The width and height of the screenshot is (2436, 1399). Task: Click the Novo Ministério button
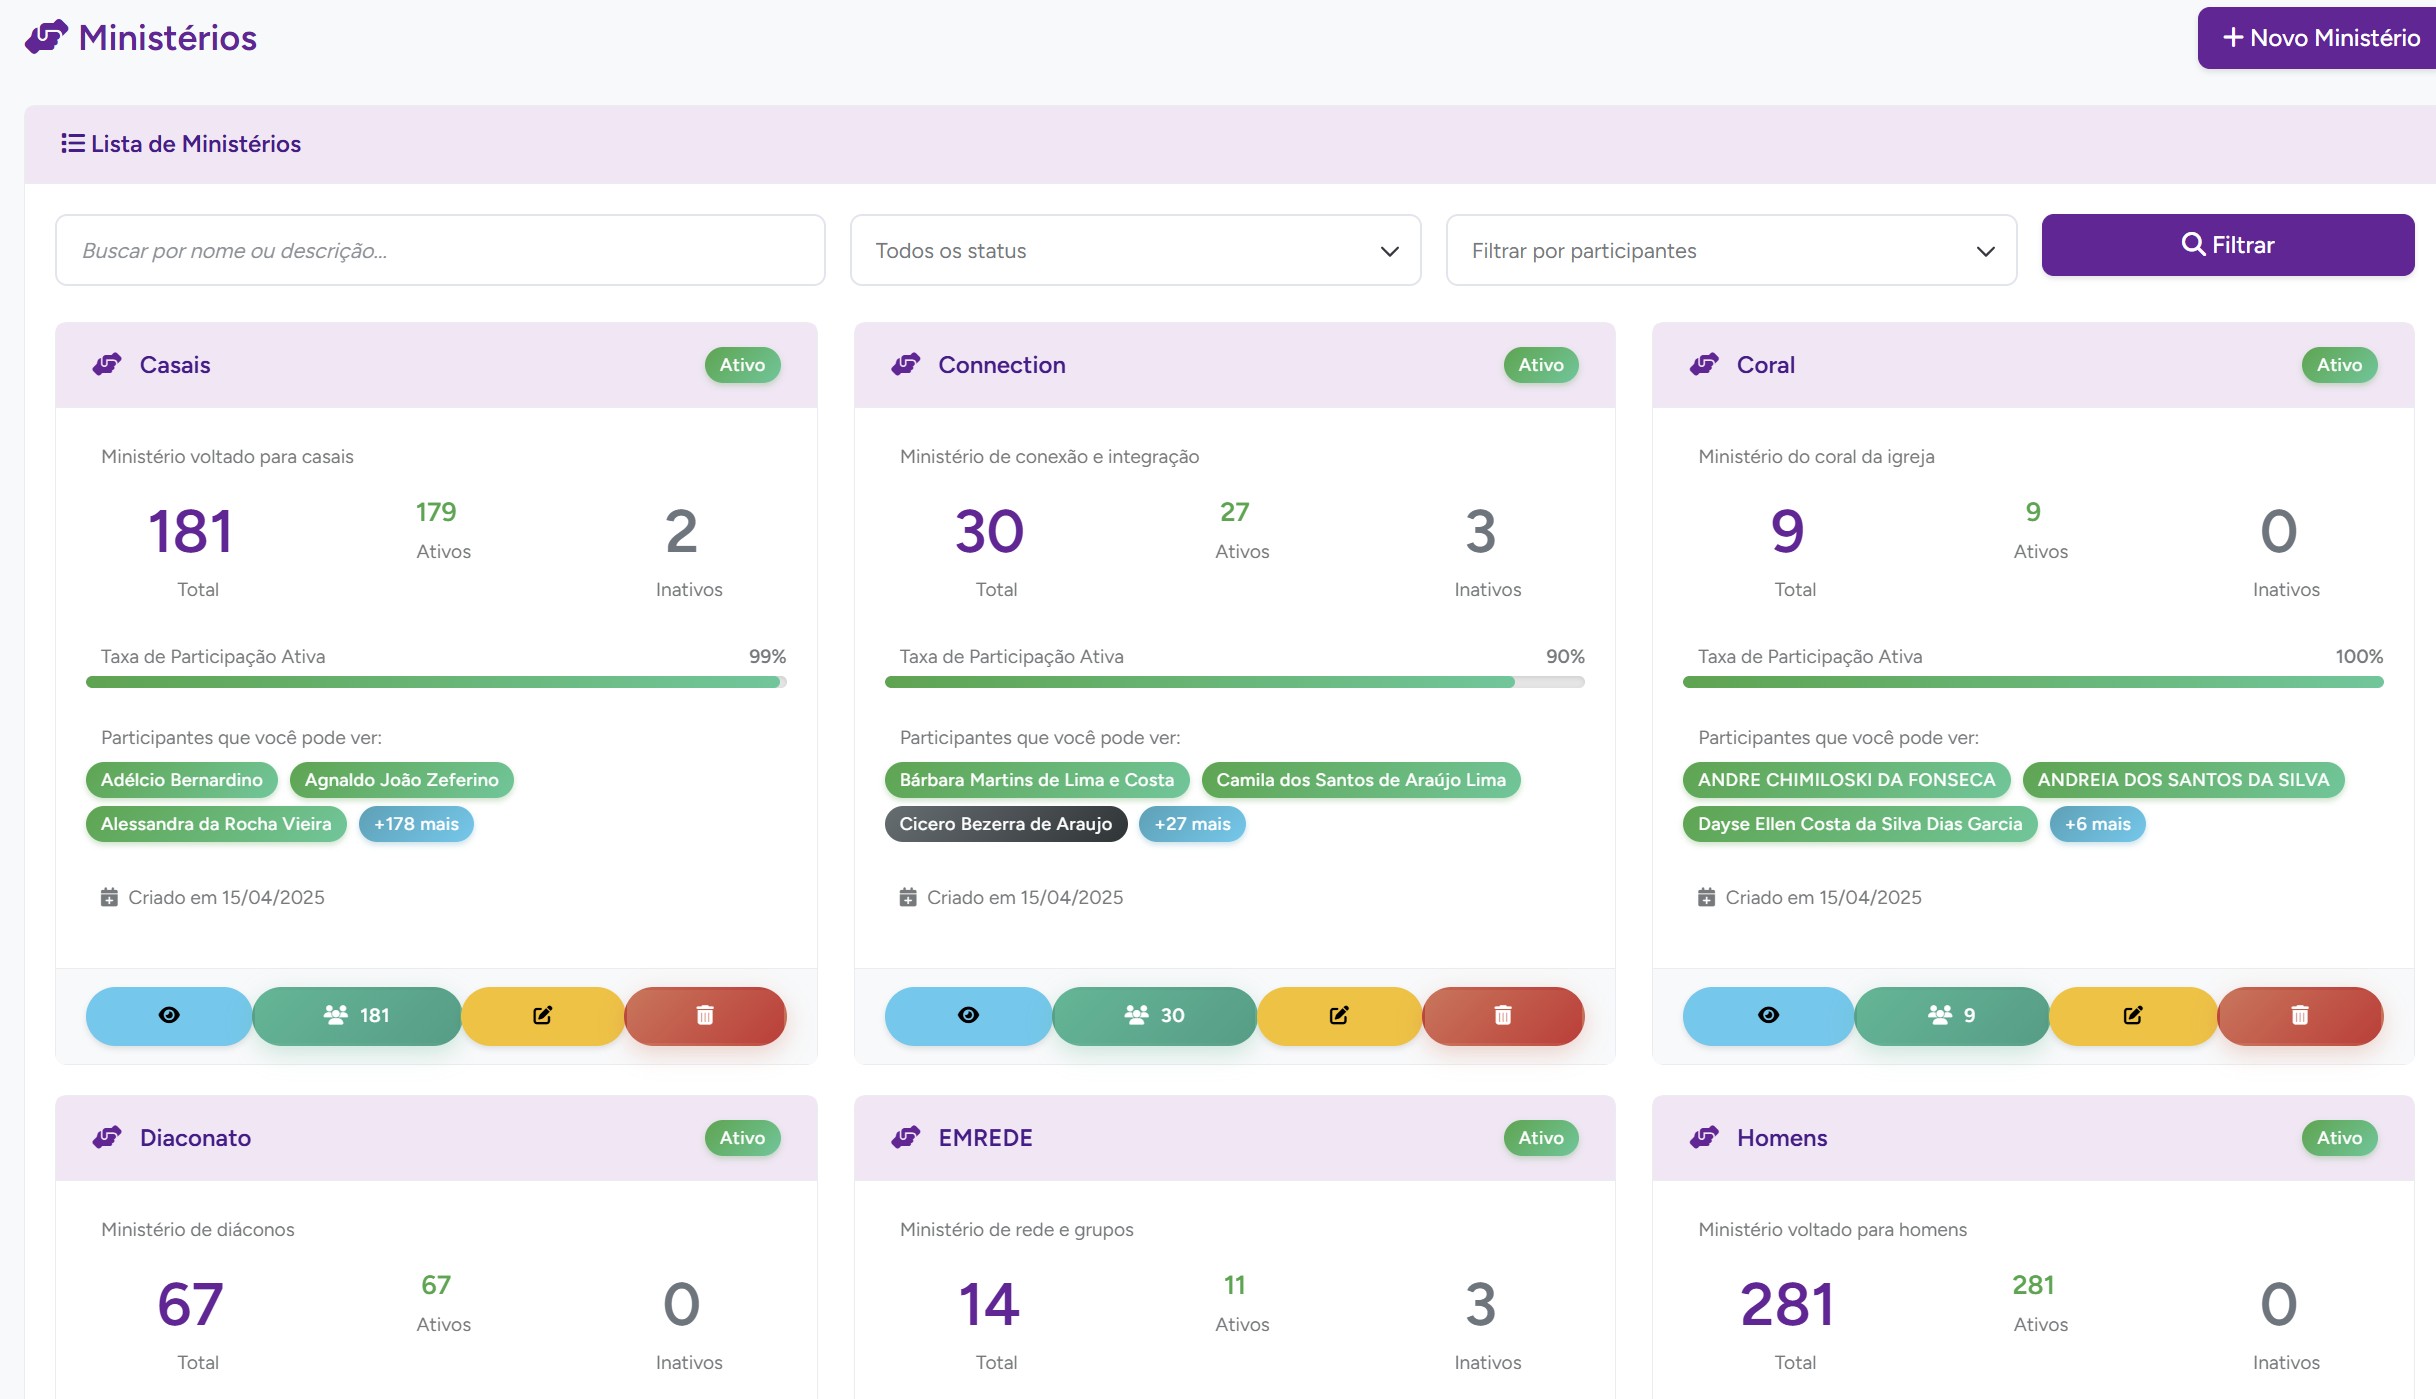pyautogui.click(x=2320, y=38)
